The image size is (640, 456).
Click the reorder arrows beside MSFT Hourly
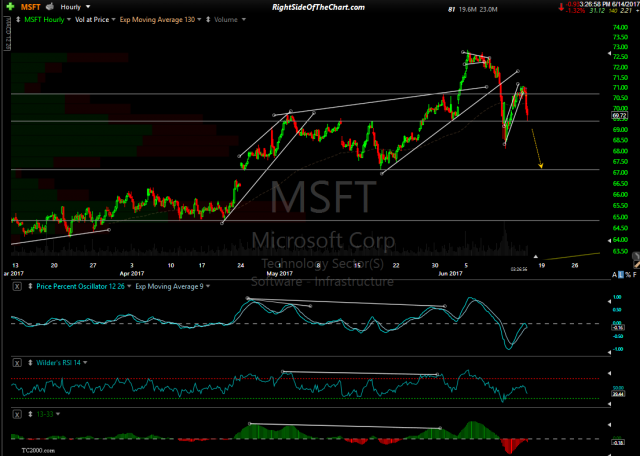coord(18,19)
